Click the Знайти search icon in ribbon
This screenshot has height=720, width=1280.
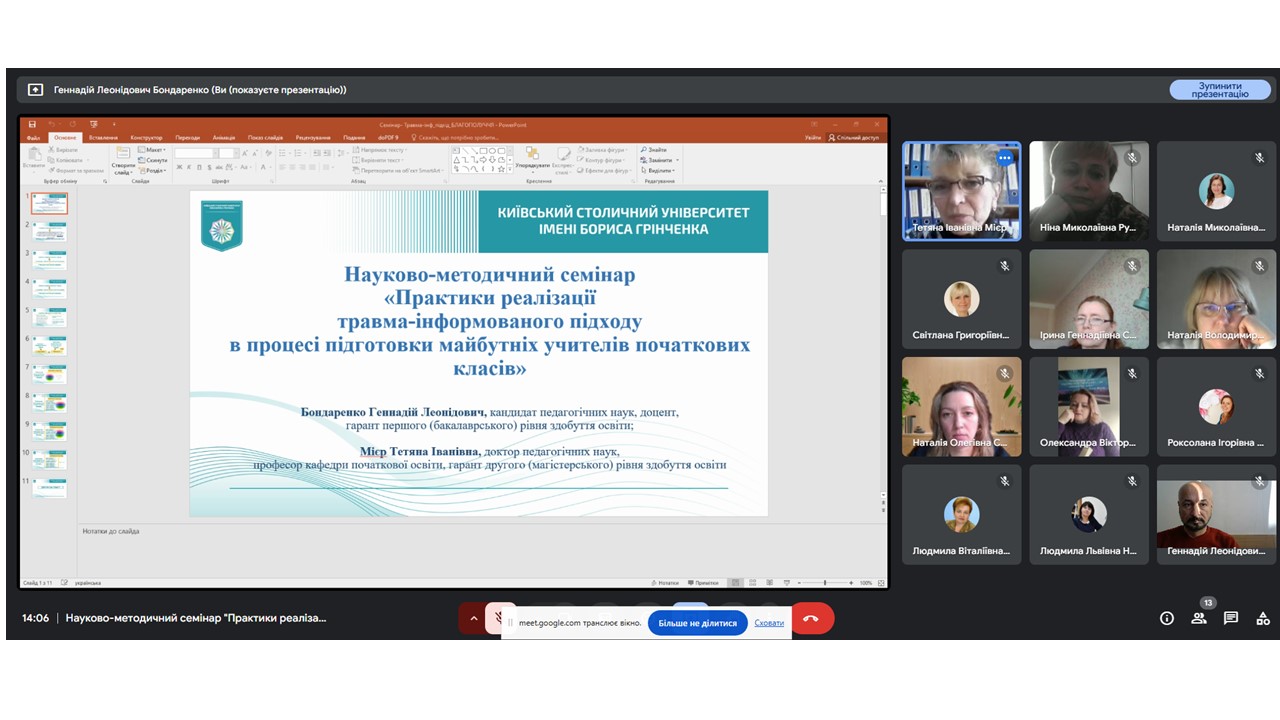(x=654, y=150)
